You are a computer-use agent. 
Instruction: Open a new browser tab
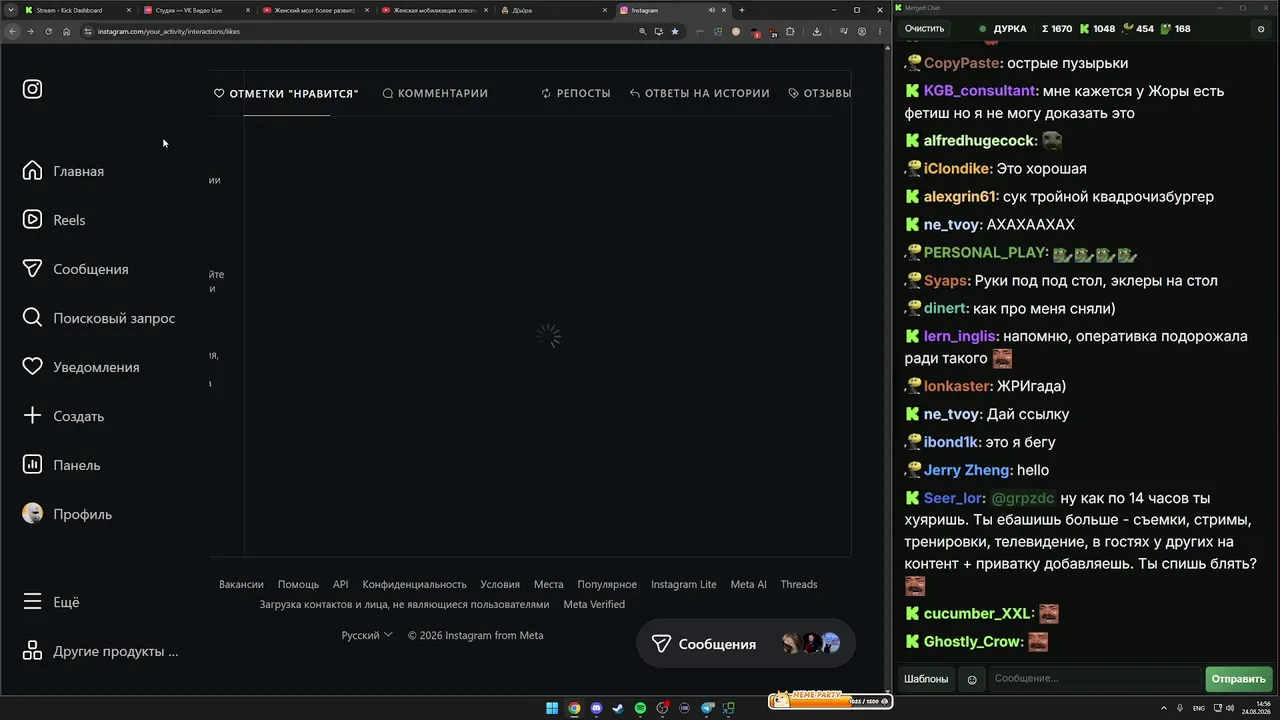742,10
